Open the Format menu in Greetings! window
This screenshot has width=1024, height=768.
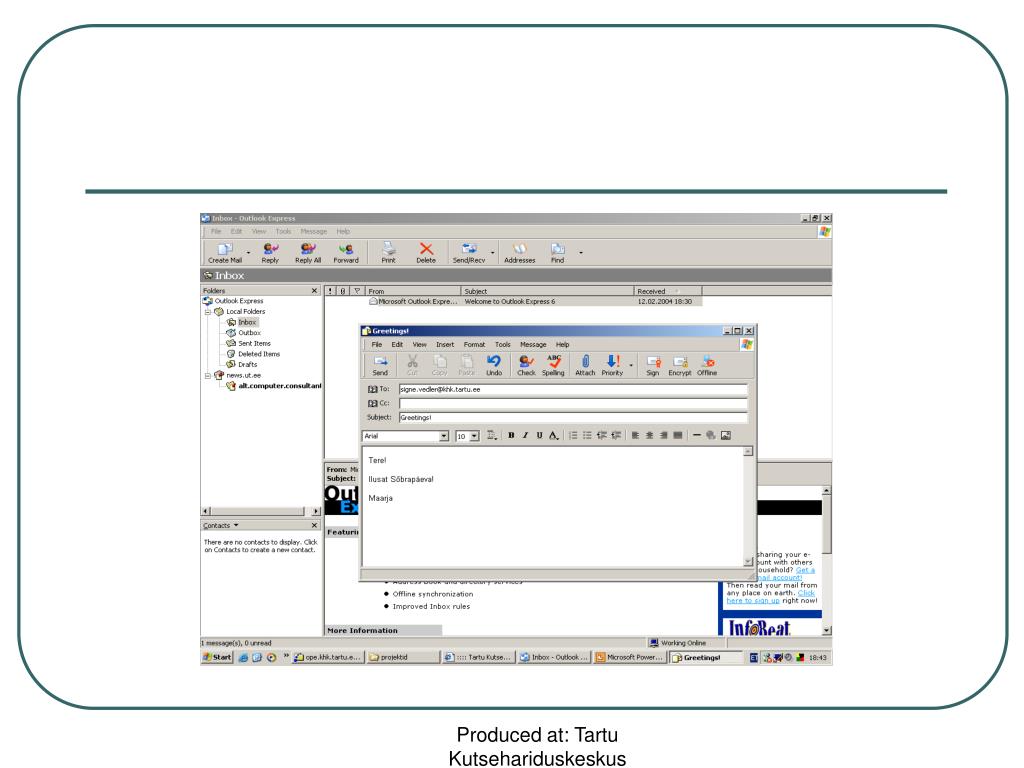(x=474, y=344)
